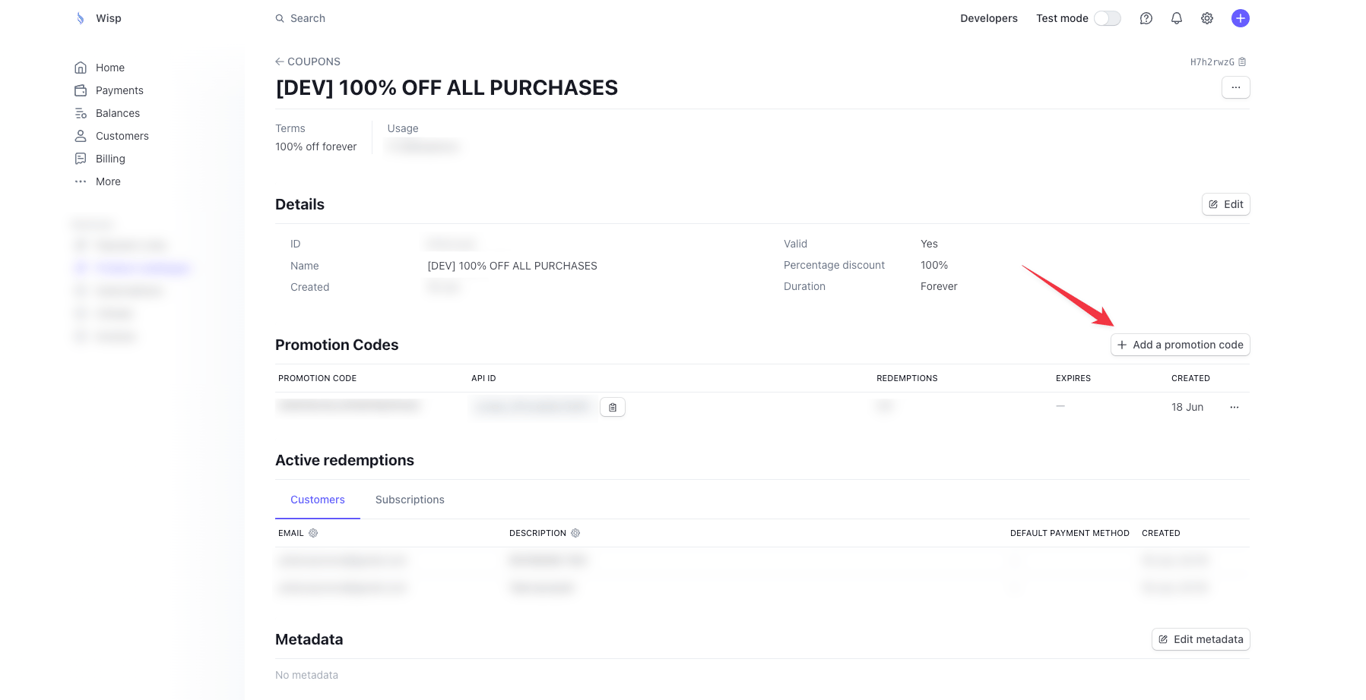
Task: Open the notifications bell
Action: 1176,18
